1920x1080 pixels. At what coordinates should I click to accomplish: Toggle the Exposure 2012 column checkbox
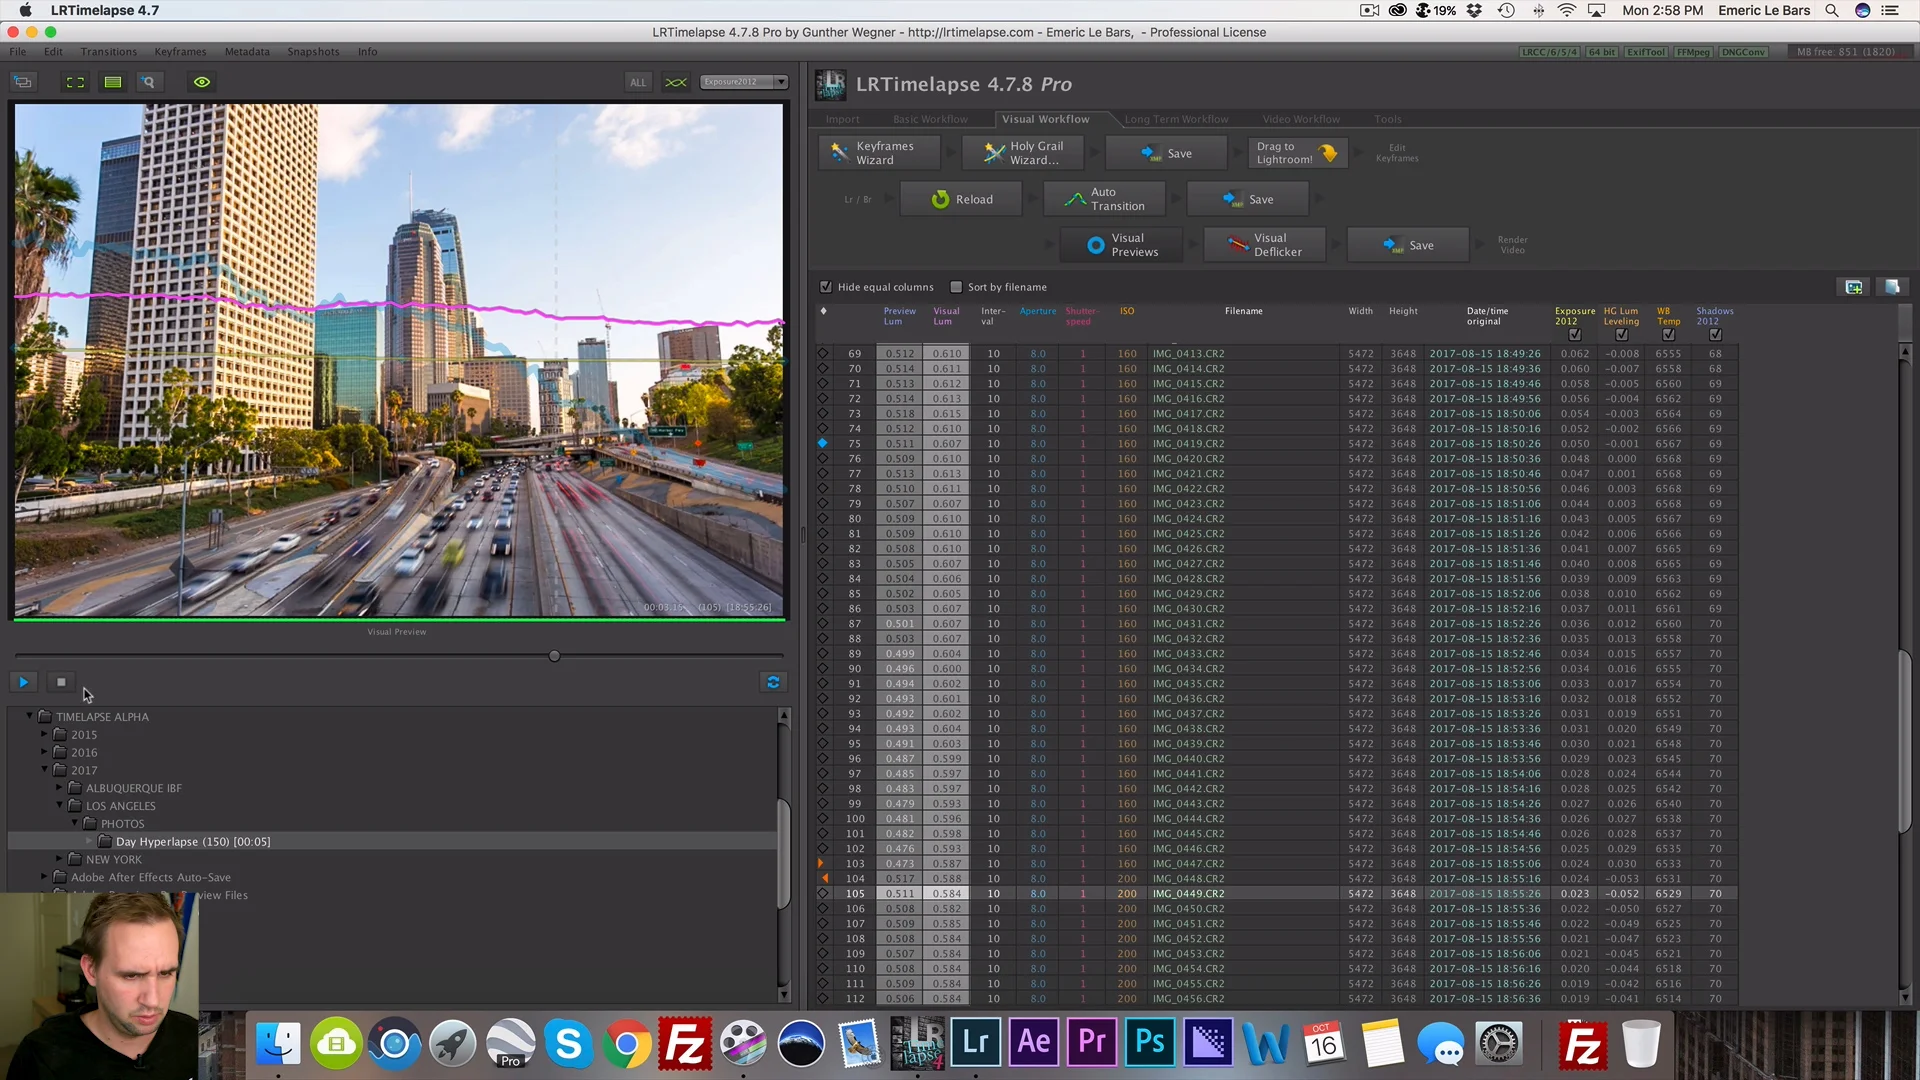pos(1575,335)
